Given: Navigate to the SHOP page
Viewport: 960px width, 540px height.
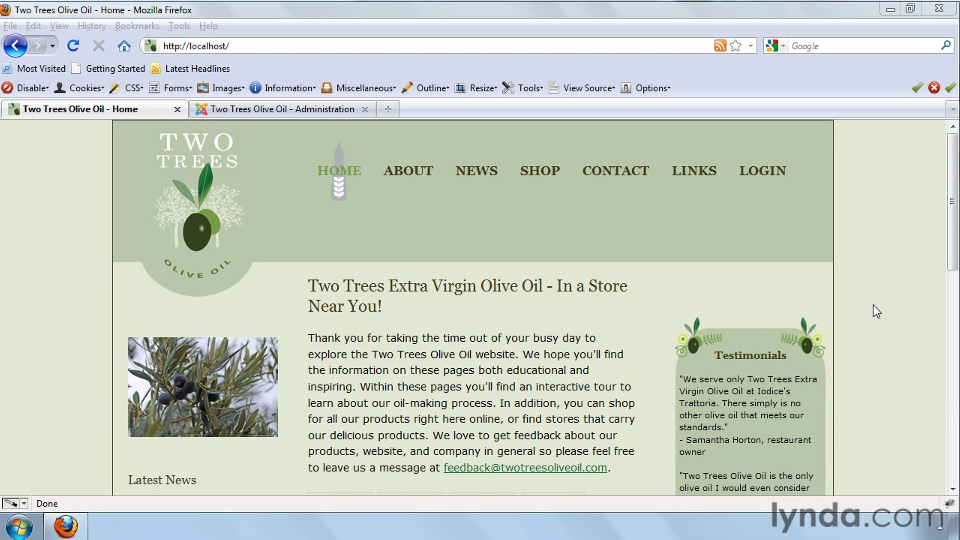Looking at the screenshot, I should (x=539, y=171).
